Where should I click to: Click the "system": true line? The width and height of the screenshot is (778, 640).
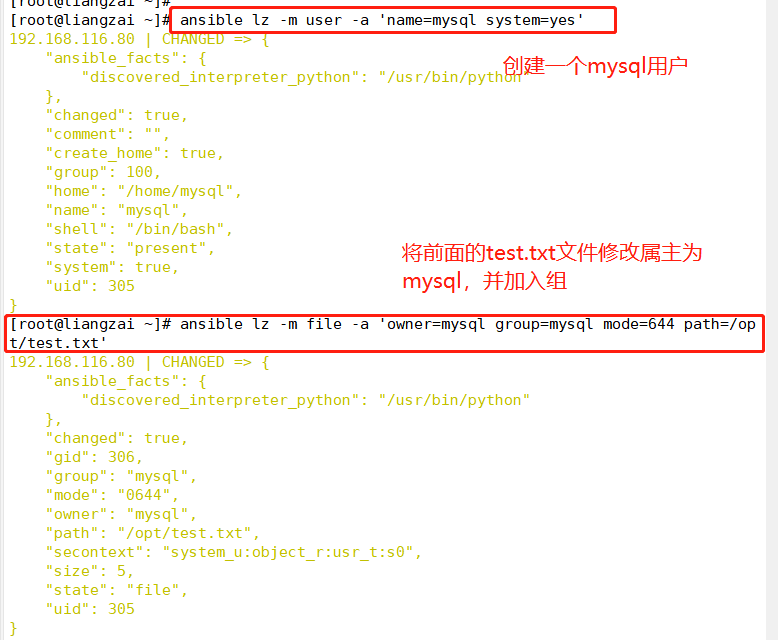pos(112,267)
